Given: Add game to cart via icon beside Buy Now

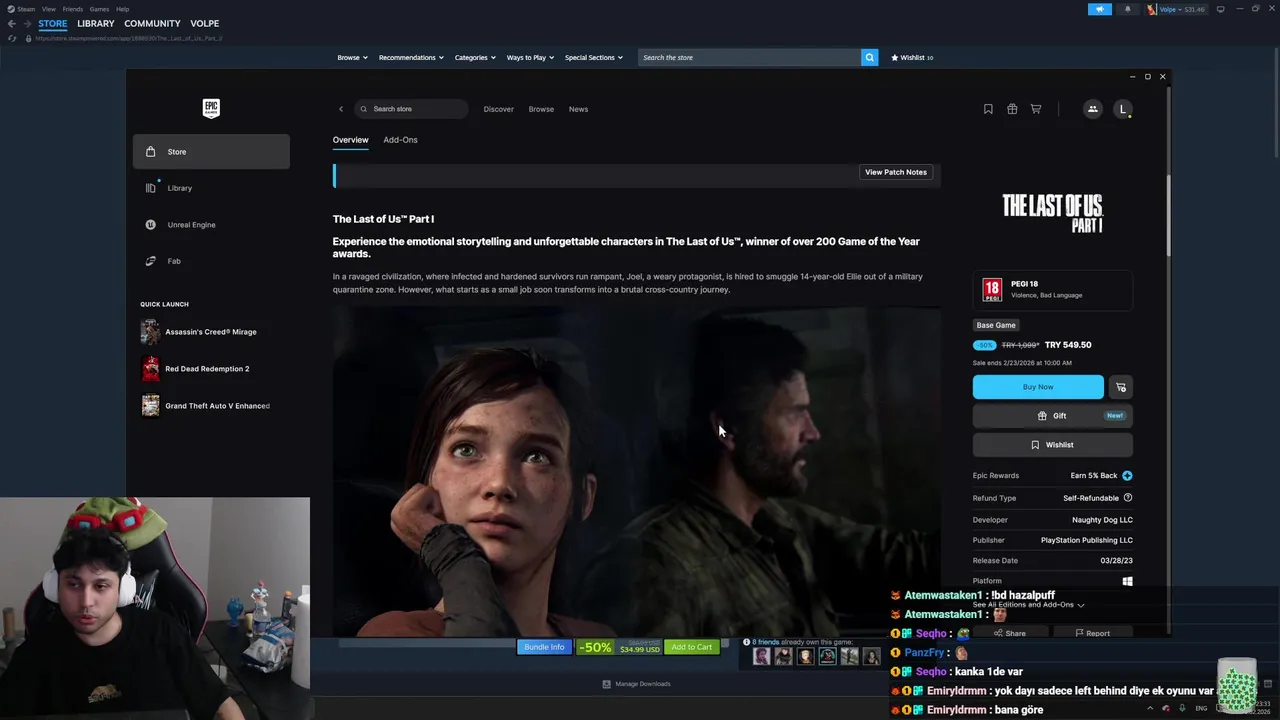Looking at the screenshot, I should point(1121,387).
